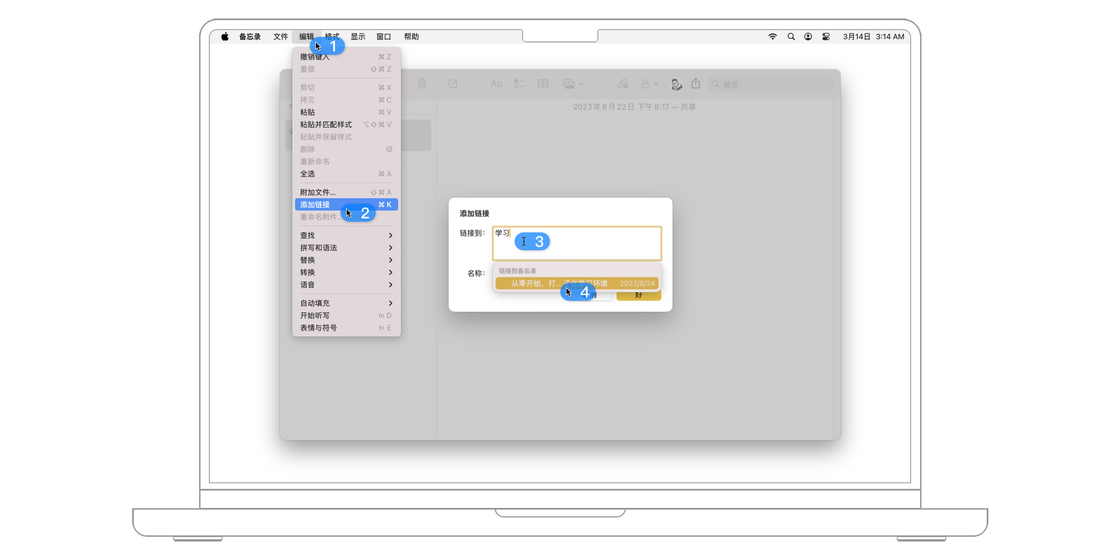Open the Aa text format icon
Viewport: 1120px width, 560px height.
496,84
